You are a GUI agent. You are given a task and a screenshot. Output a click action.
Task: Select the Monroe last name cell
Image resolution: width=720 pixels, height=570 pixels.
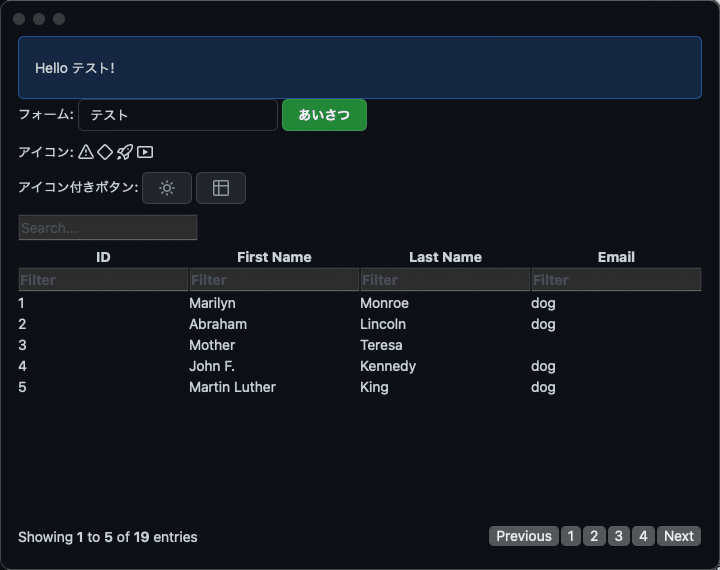point(384,303)
